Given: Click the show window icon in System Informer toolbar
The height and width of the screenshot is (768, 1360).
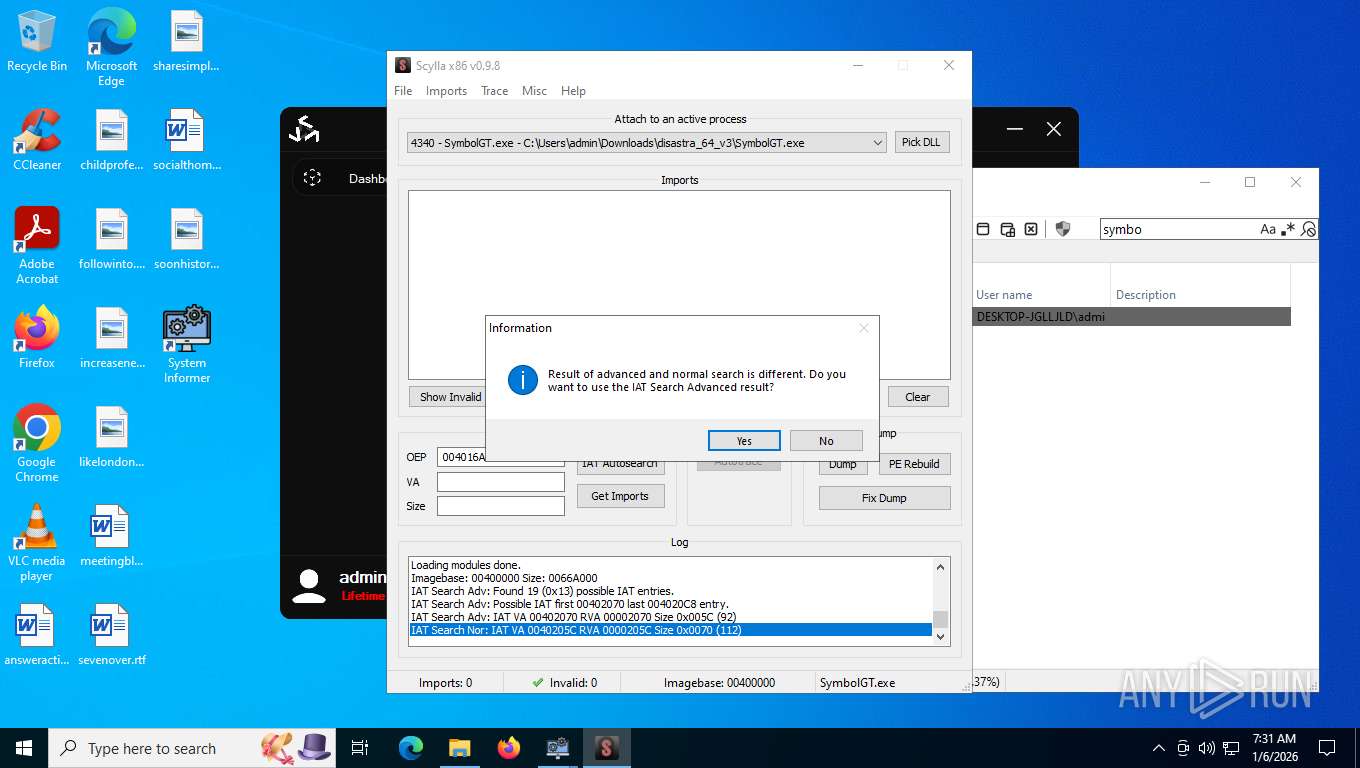Looking at the screenshot, I should [x=983, y=229].
